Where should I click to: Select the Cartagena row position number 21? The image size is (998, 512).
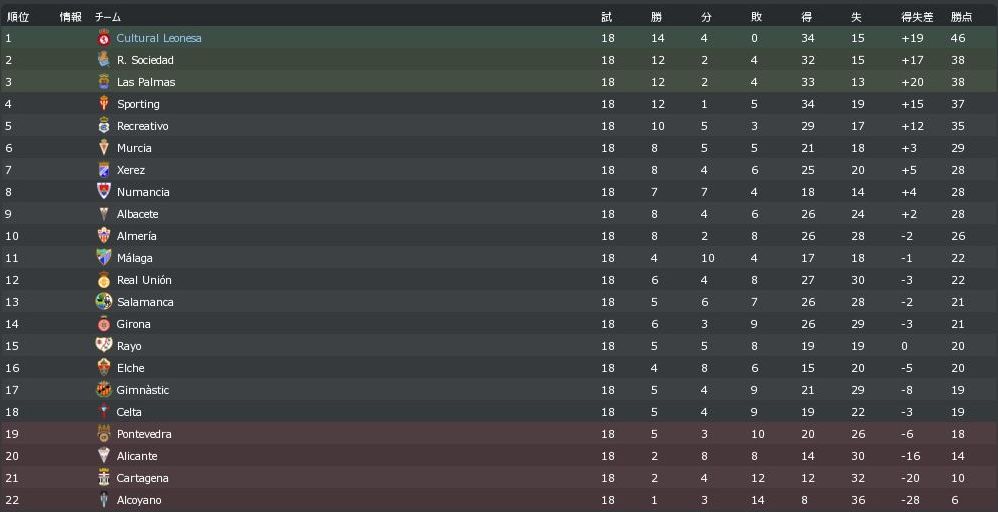[12, 478]
